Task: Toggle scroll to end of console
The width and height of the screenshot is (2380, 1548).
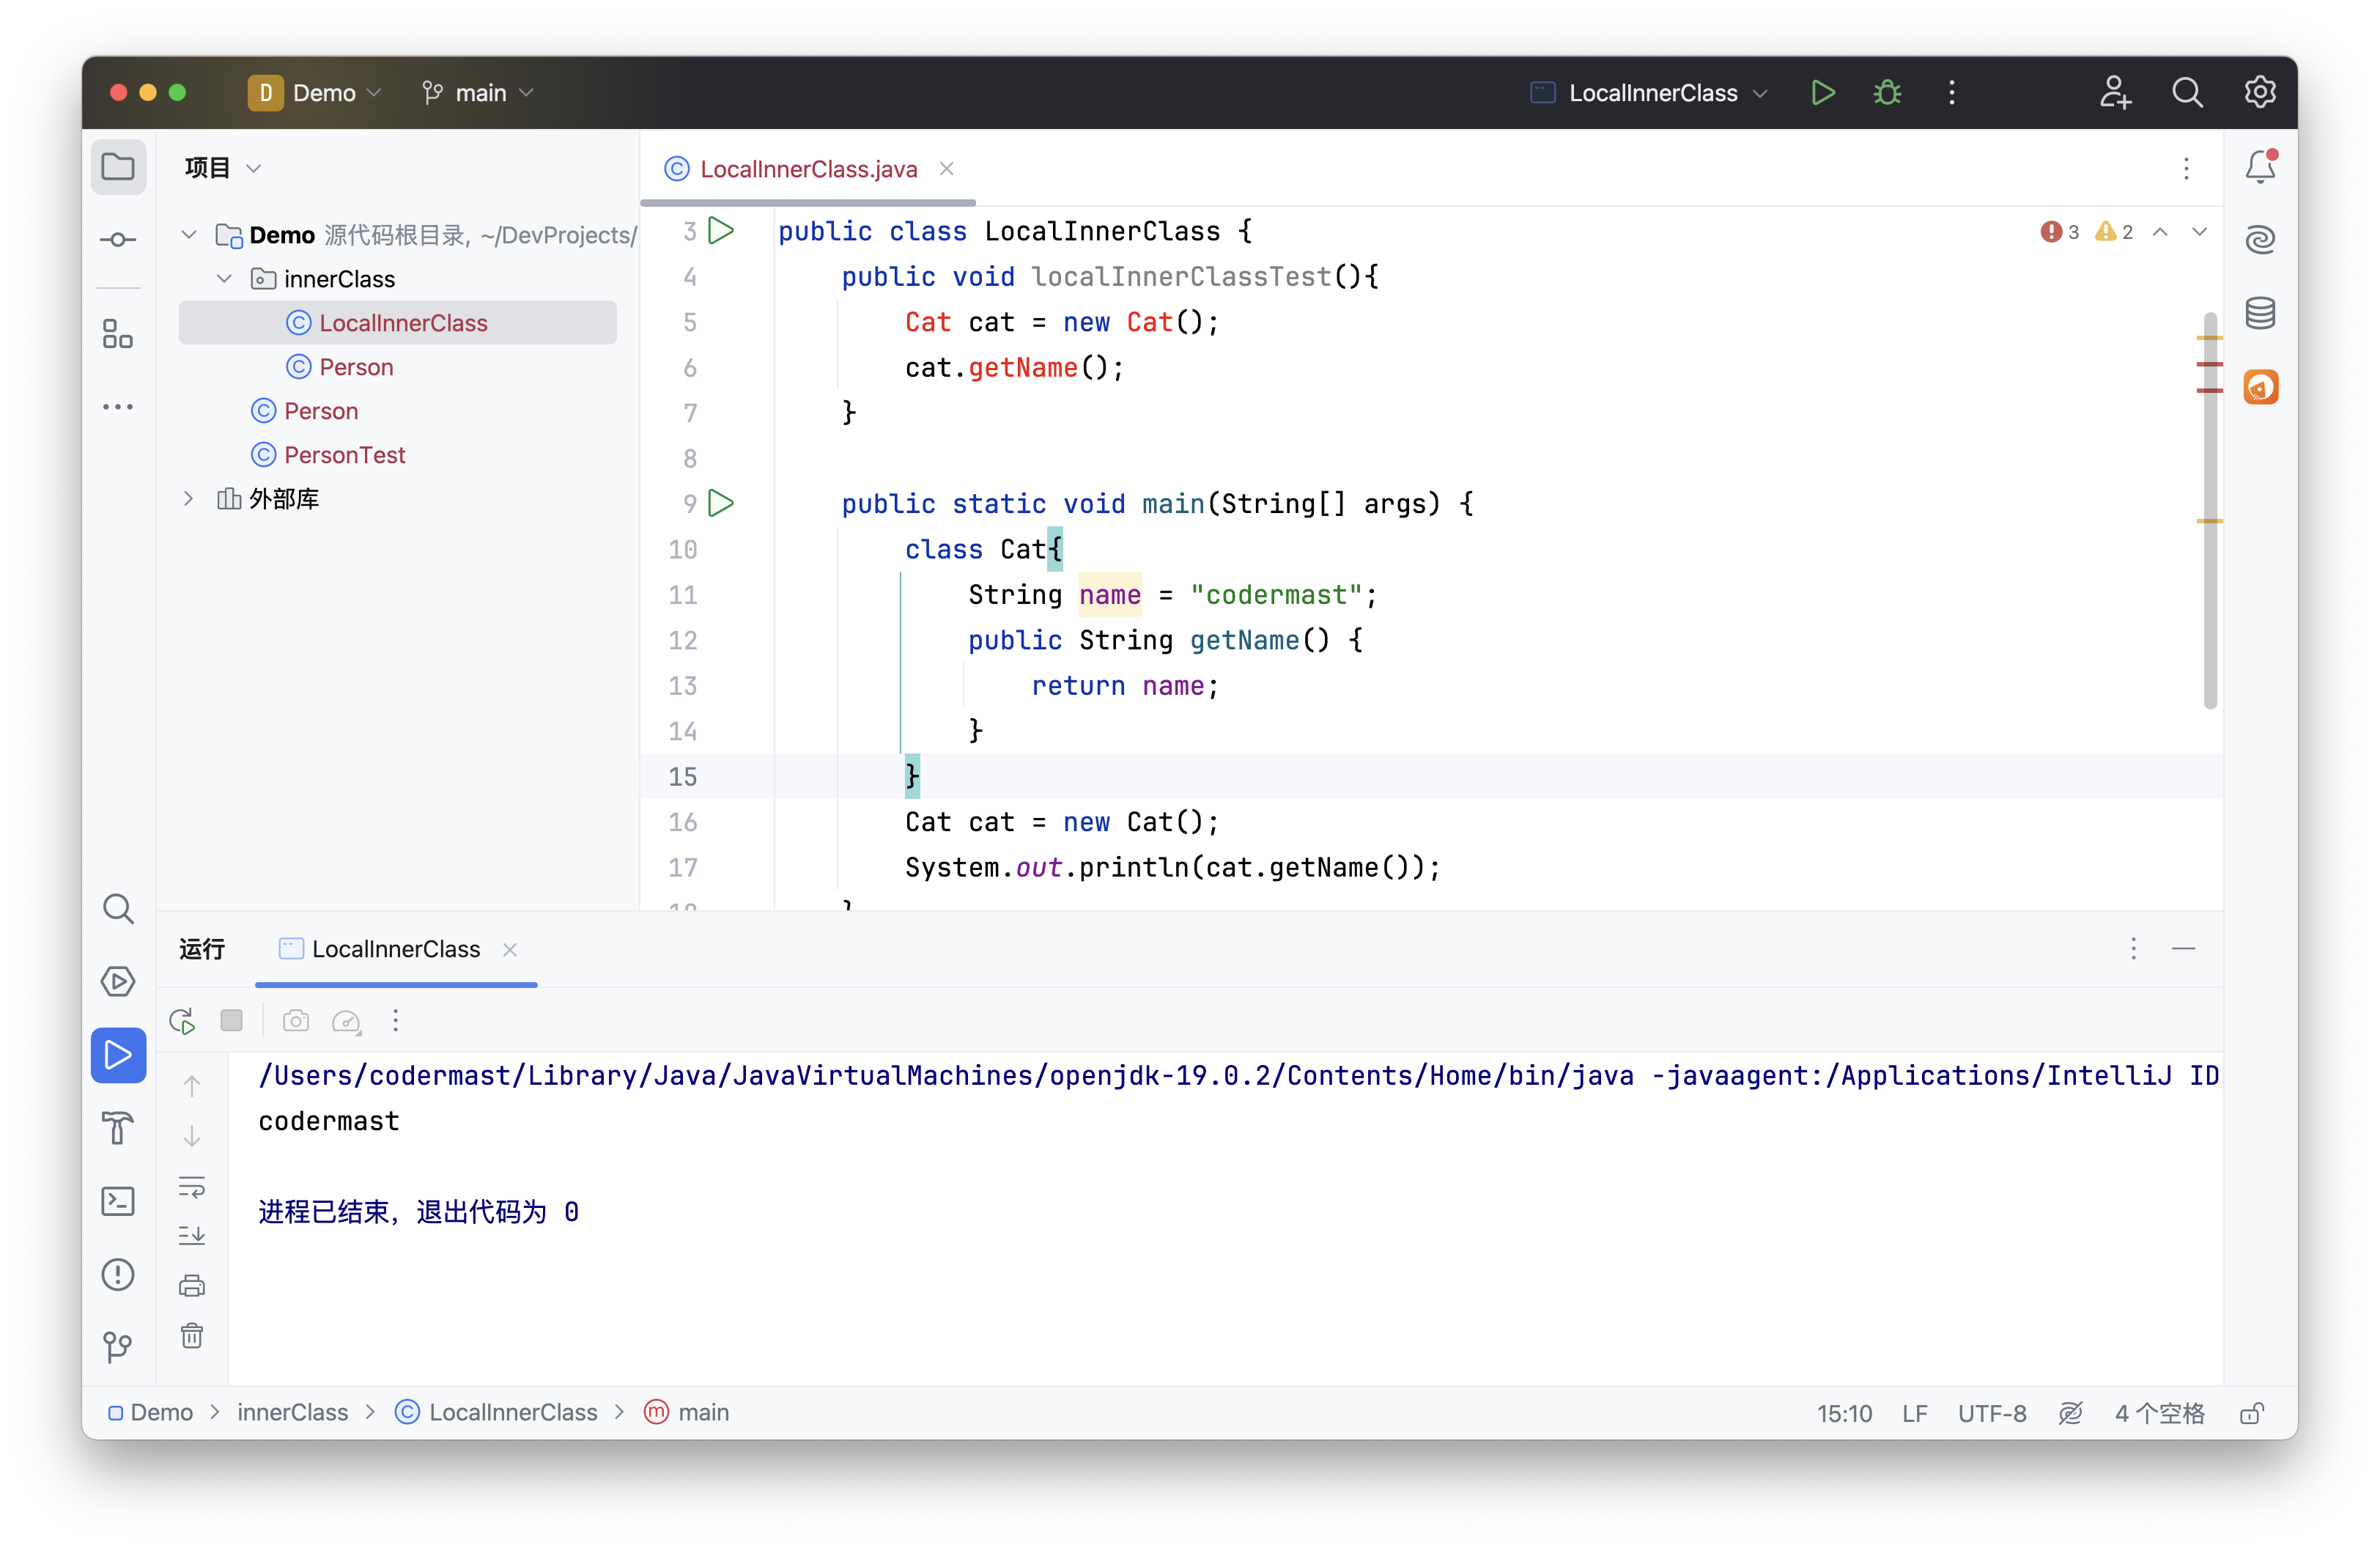Action: (x=191, y=1235)
